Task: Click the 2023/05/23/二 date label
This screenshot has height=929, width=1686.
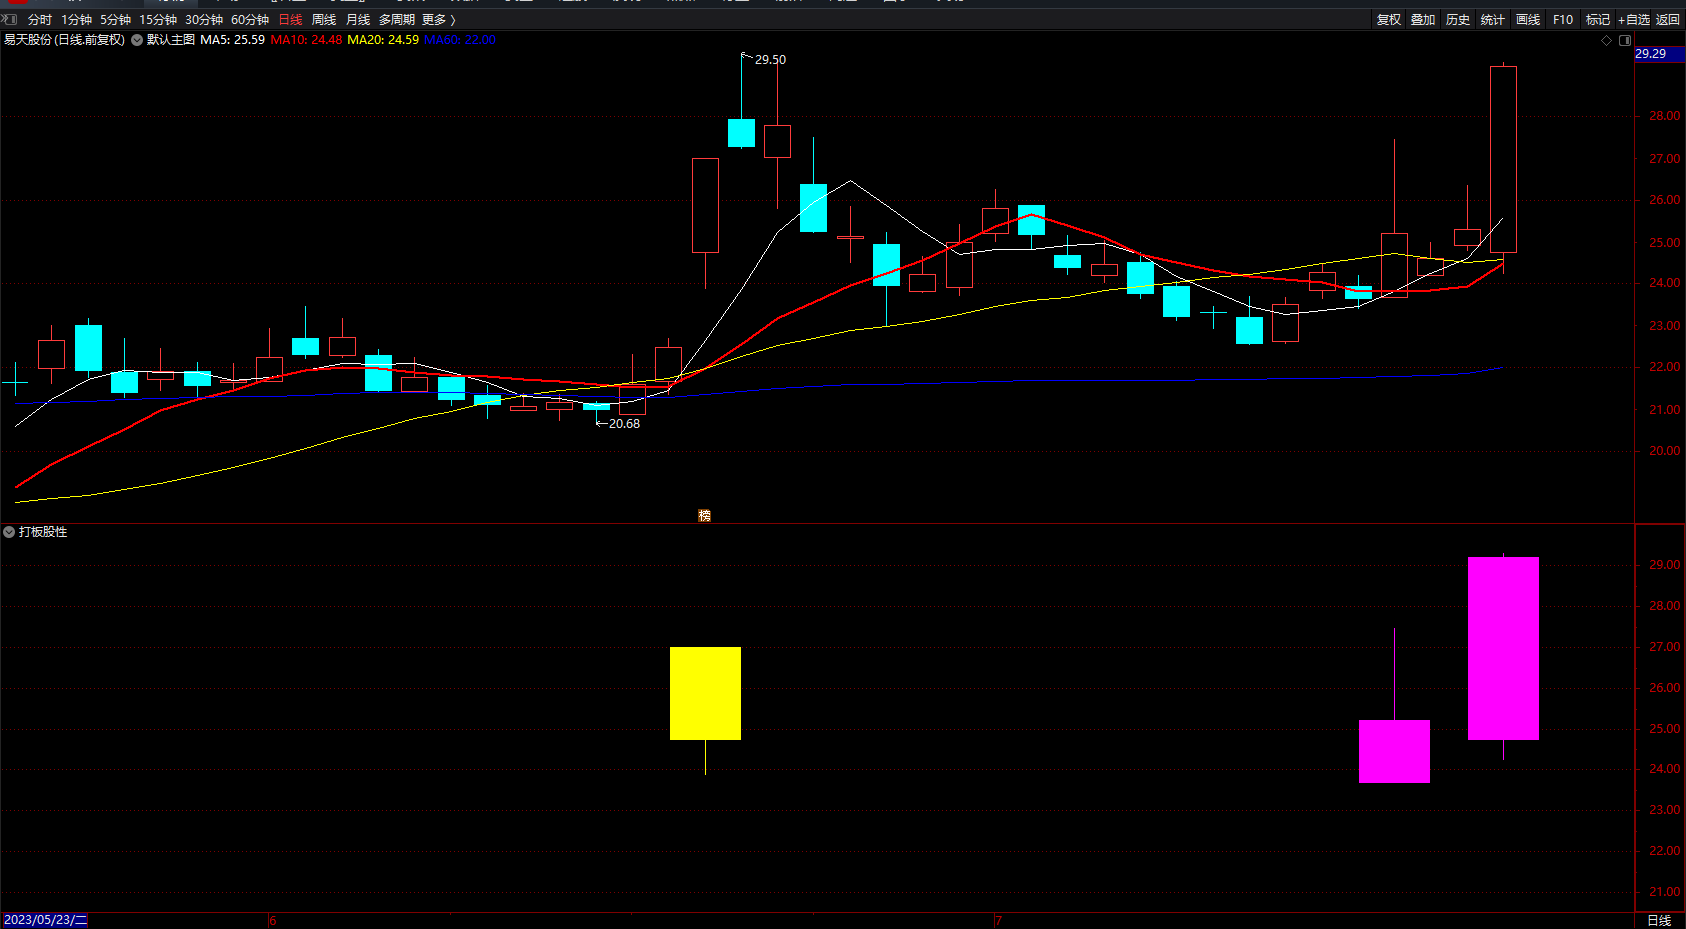Action: pos(45,920)
